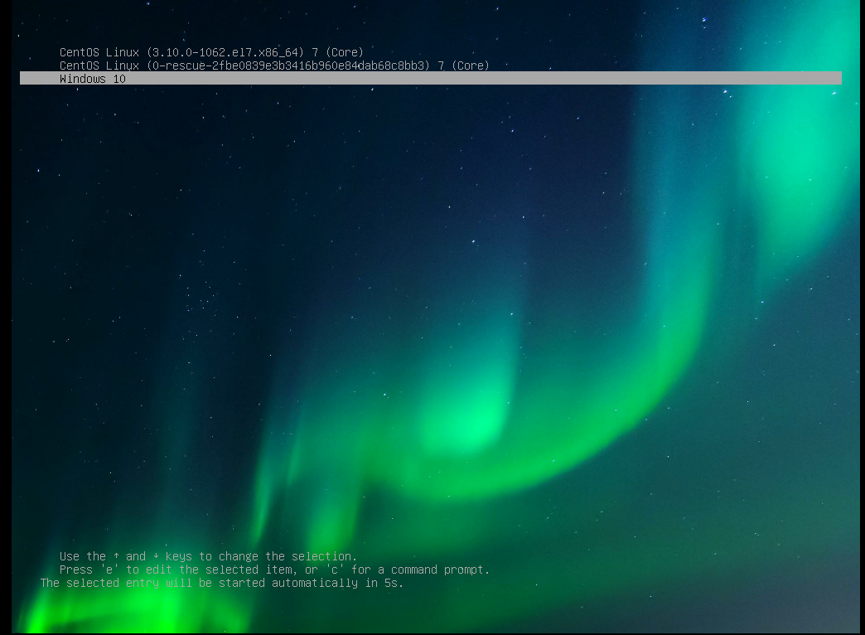Click the '(Core)' label on the first entry
Image resolution: width=865 pixels, height=635 pixels.
pos(344,52)
